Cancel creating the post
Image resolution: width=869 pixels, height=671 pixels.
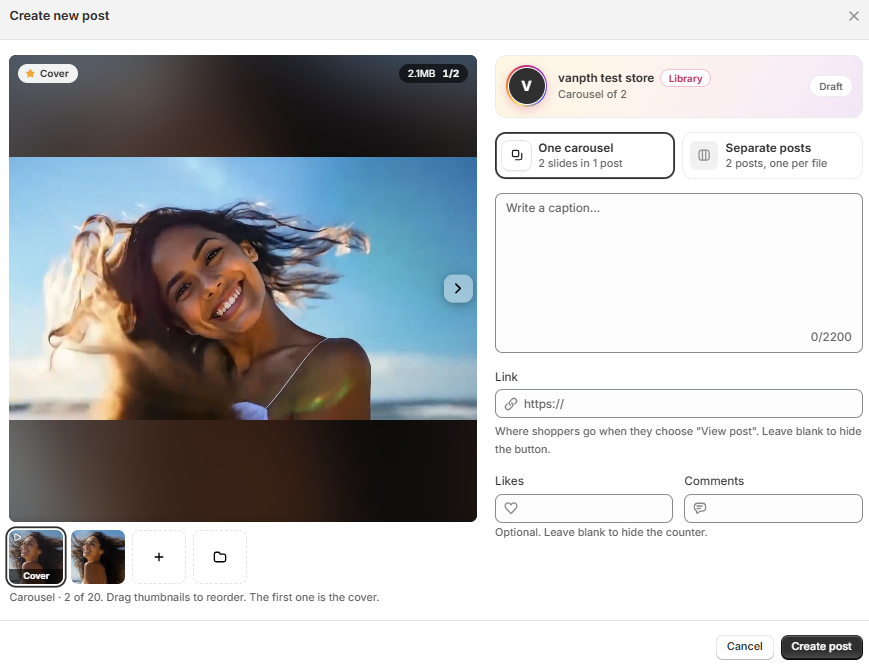pyautogui.click(x=744, y=647)
